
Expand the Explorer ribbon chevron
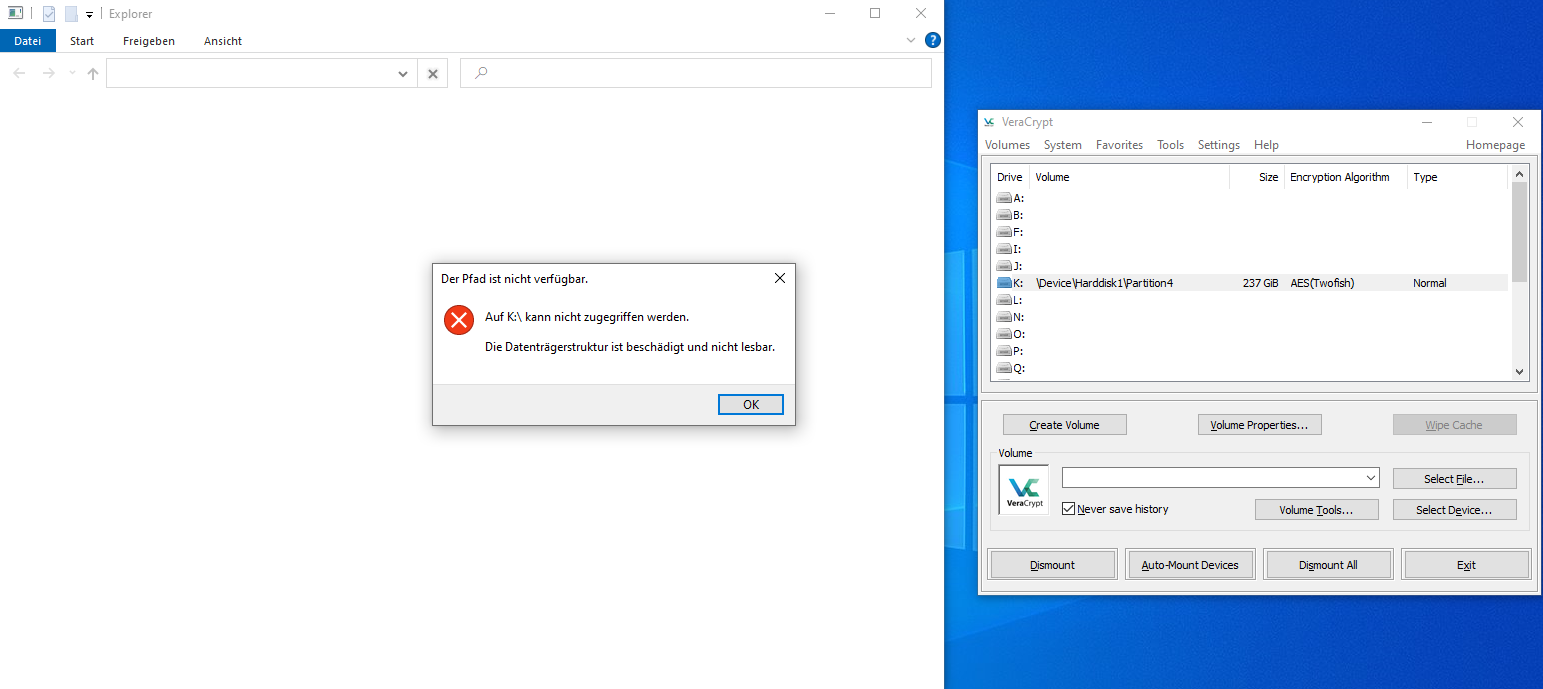pyautogui.click(x=911, y=41)
